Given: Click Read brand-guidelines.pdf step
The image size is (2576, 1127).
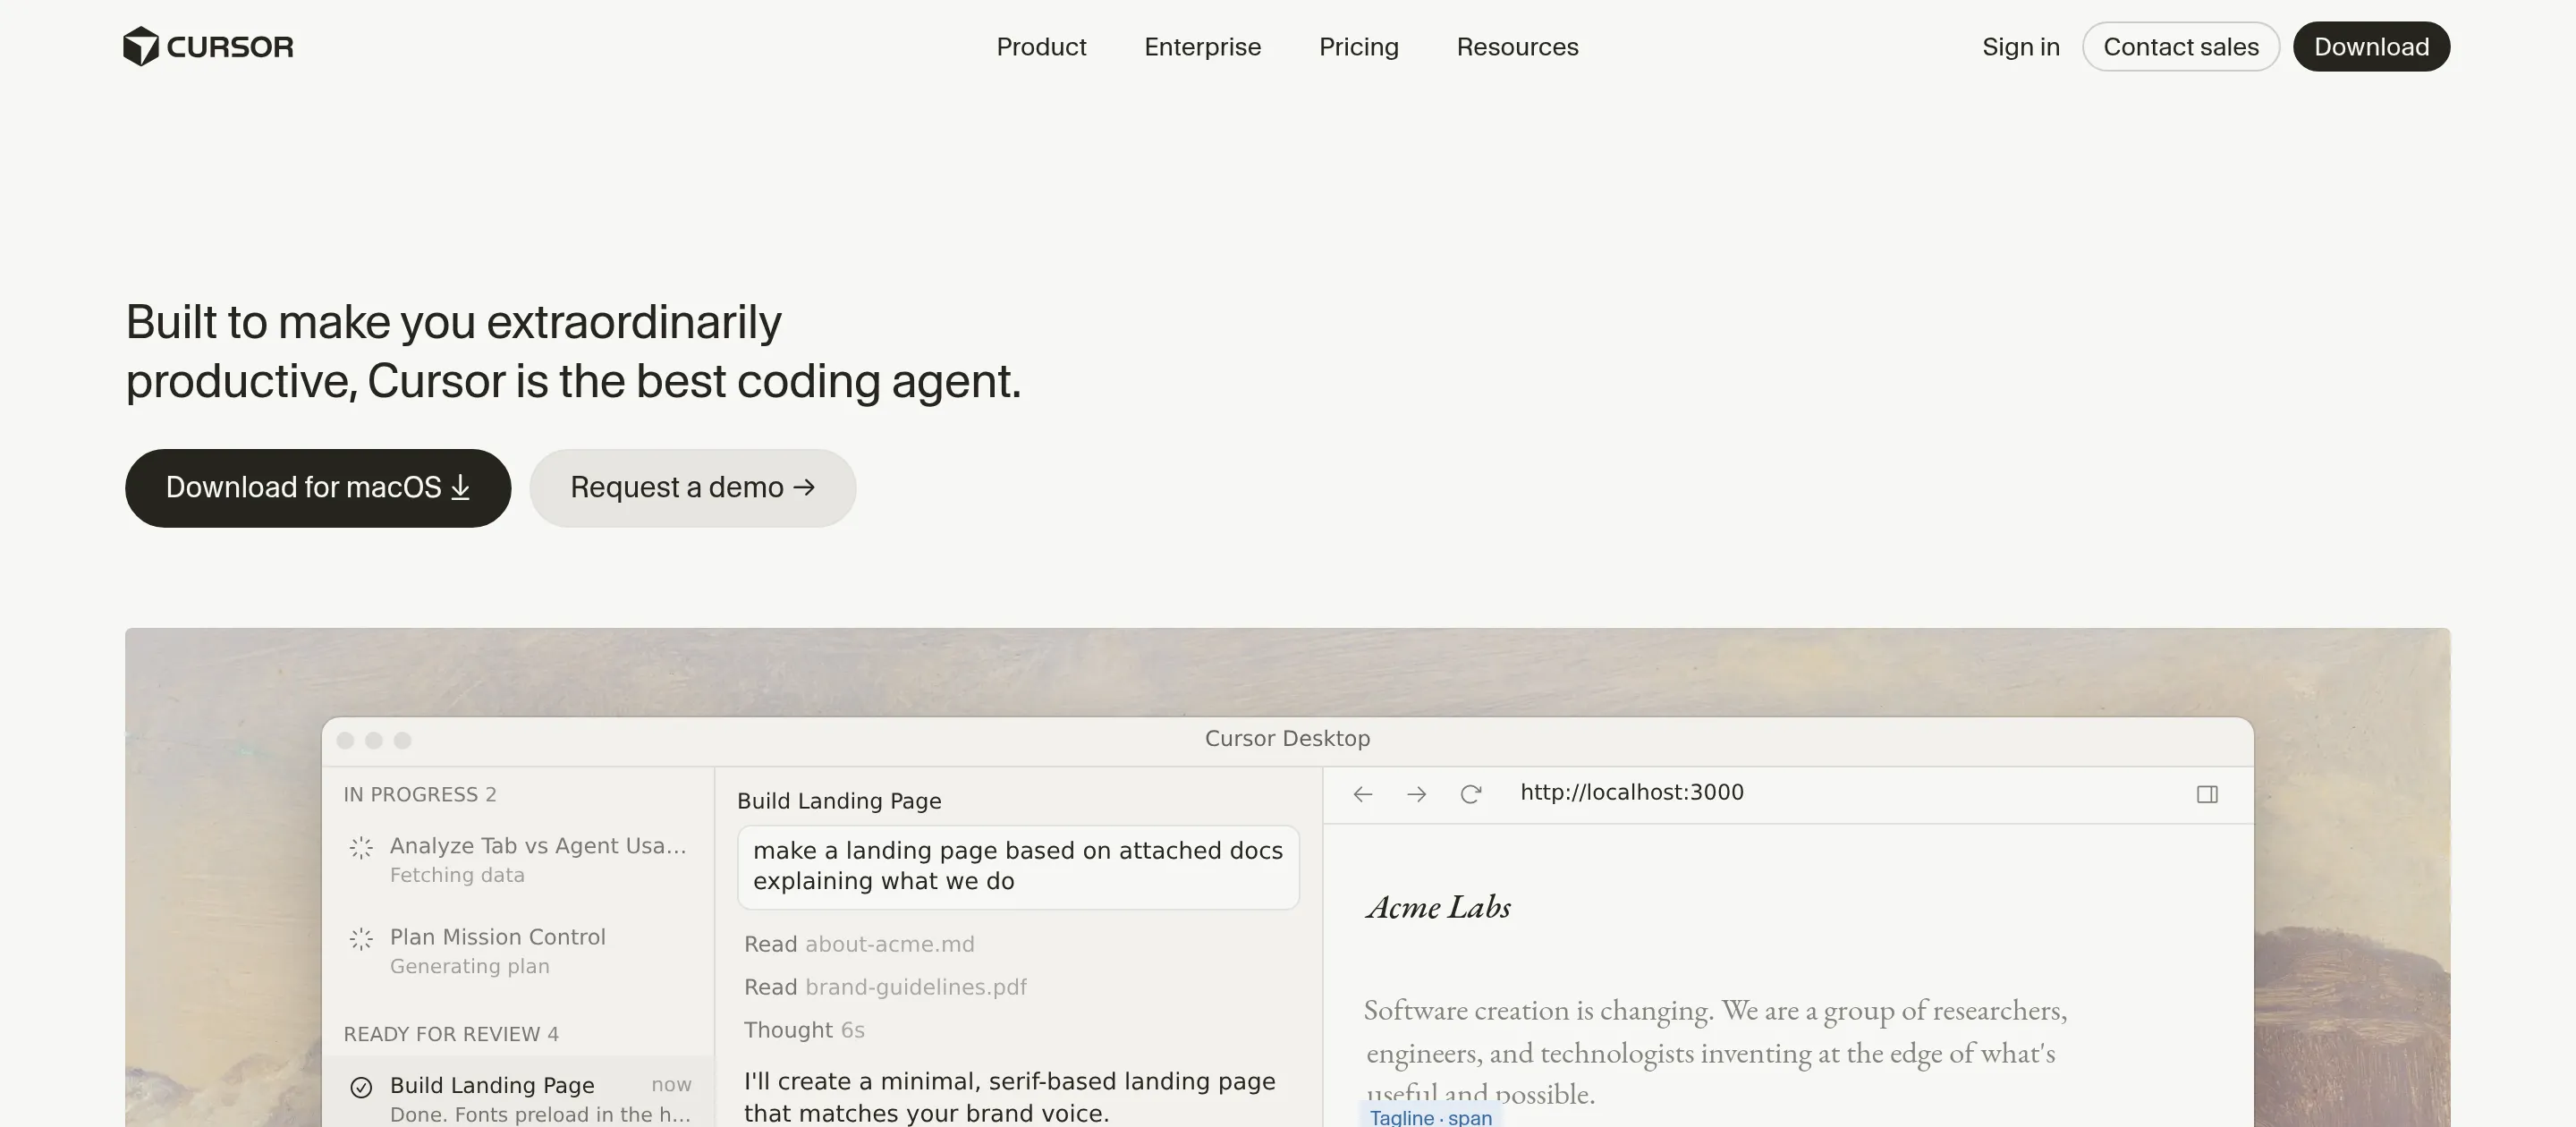Looking at the screenshot, I should [885, 987].
